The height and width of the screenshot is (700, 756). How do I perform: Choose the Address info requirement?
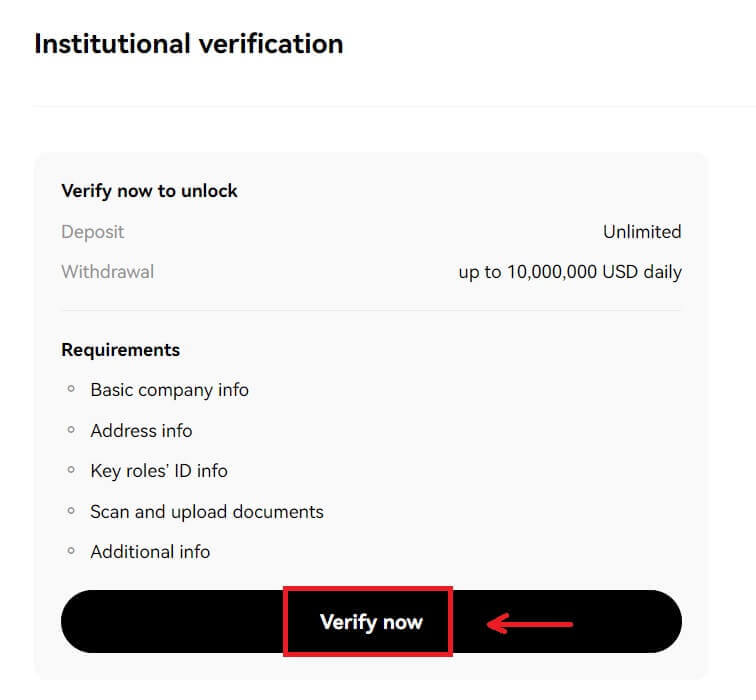click(x=141, y=431)
